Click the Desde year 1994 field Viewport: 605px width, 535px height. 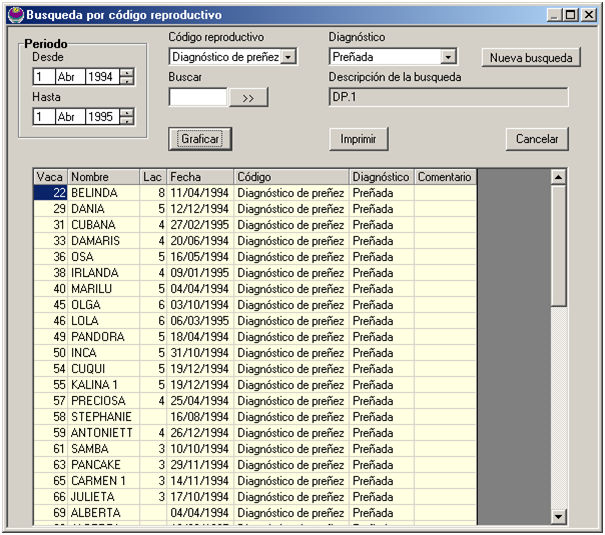pos(103,77)
